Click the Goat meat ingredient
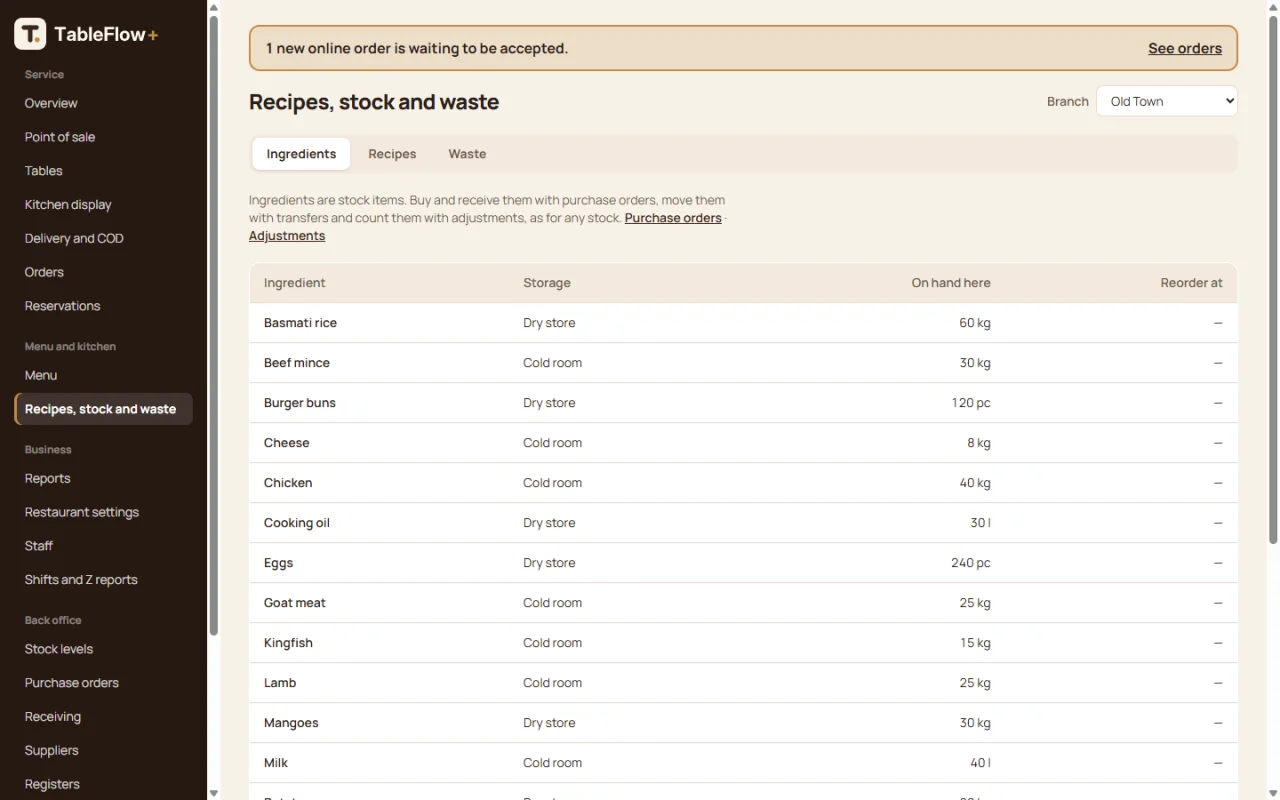The image size is (1280, 800). (295, 603)
